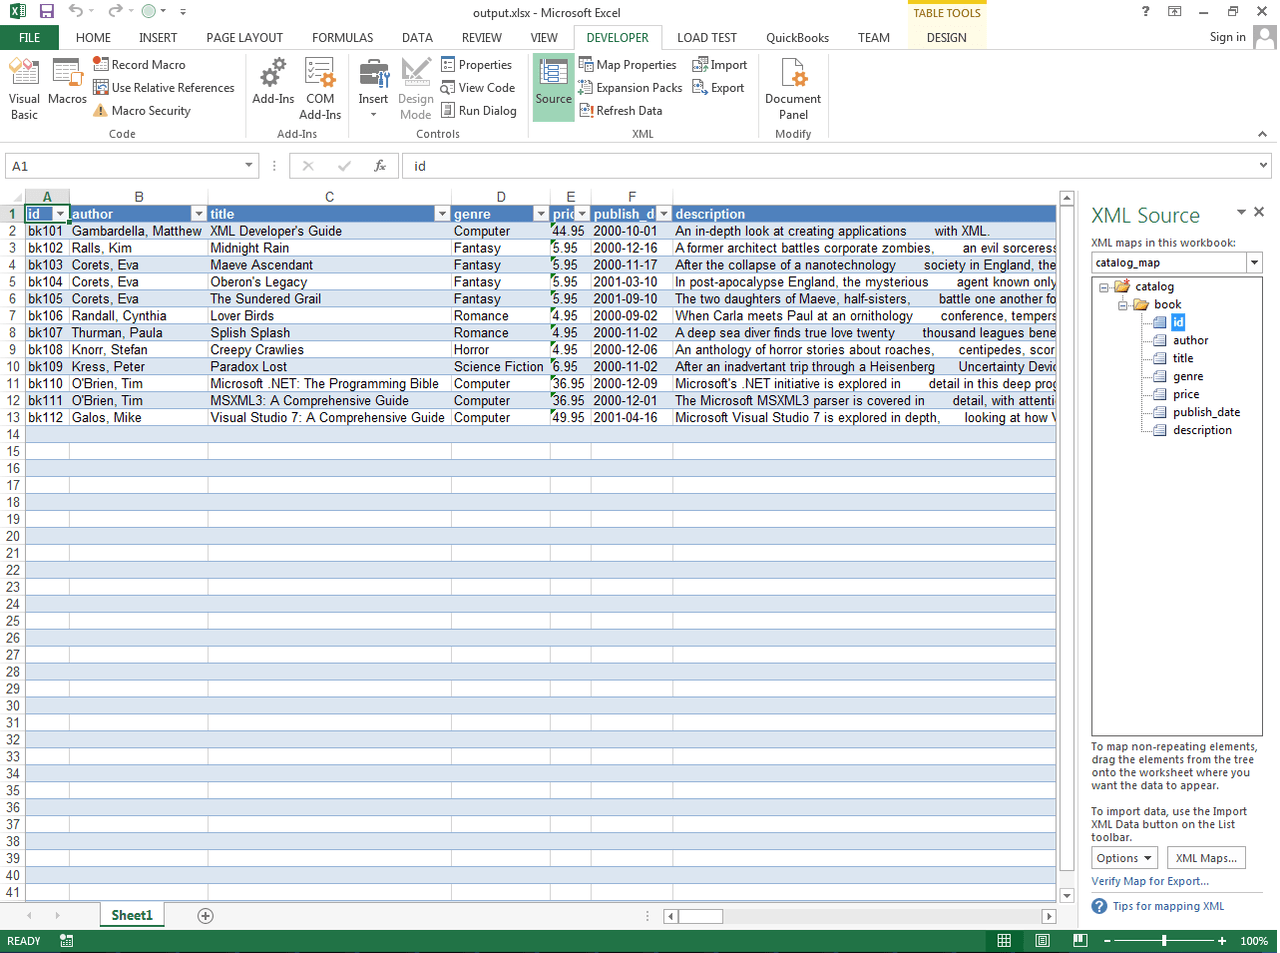Click the Insert Function fx button
Viewport: 1280px width, 953px height.
(x=380, y=166)
